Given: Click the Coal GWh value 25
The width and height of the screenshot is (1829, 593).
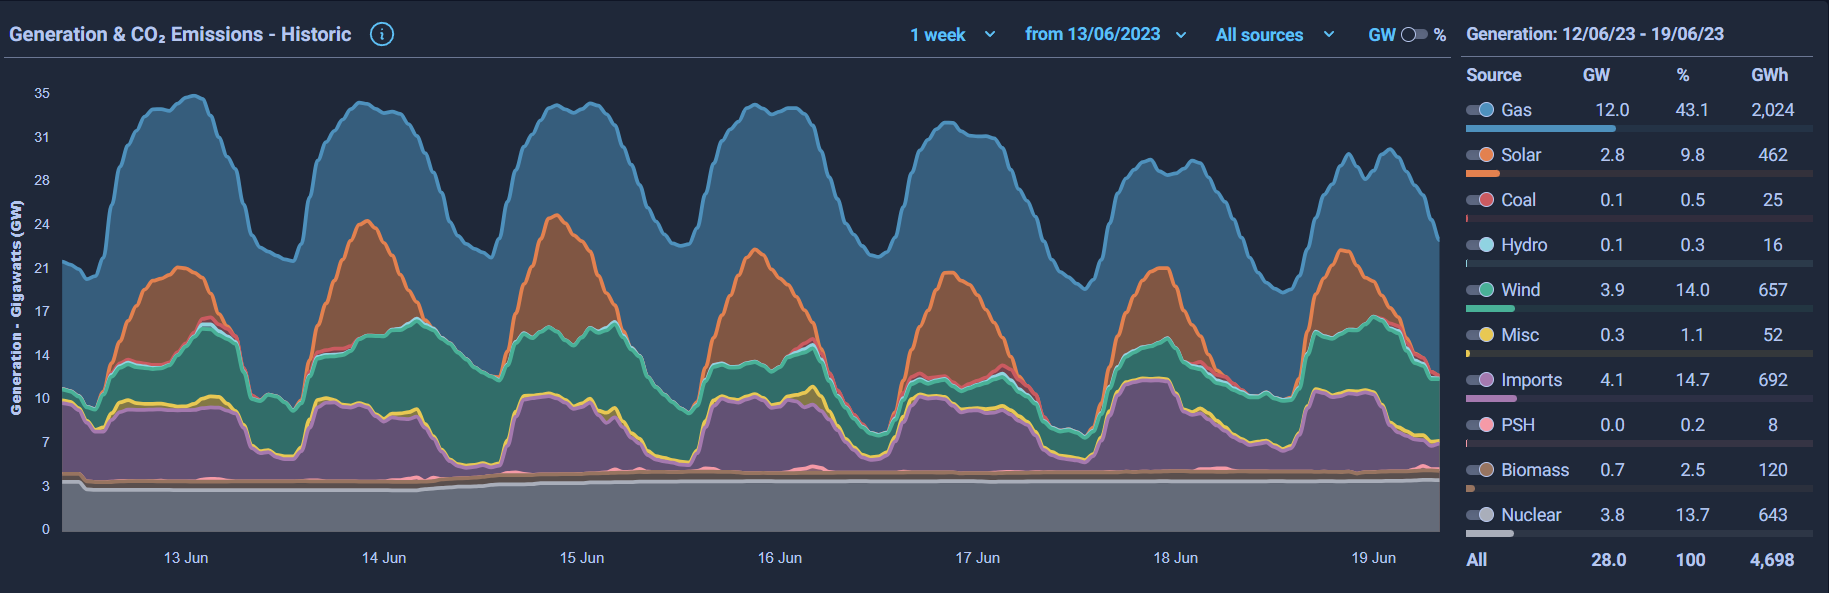Looking at the screenshot, I should [x=1773, y=200].
